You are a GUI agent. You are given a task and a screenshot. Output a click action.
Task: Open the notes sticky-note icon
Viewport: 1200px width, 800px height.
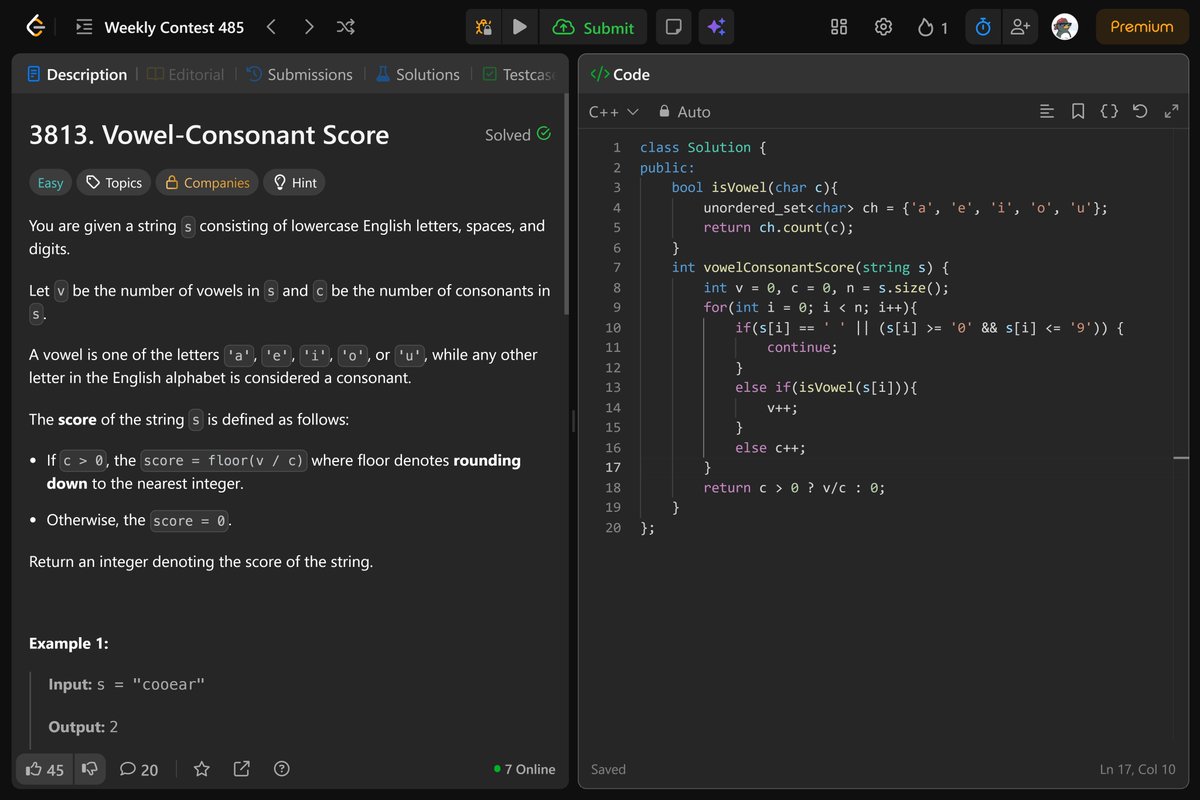coord(674,27)
